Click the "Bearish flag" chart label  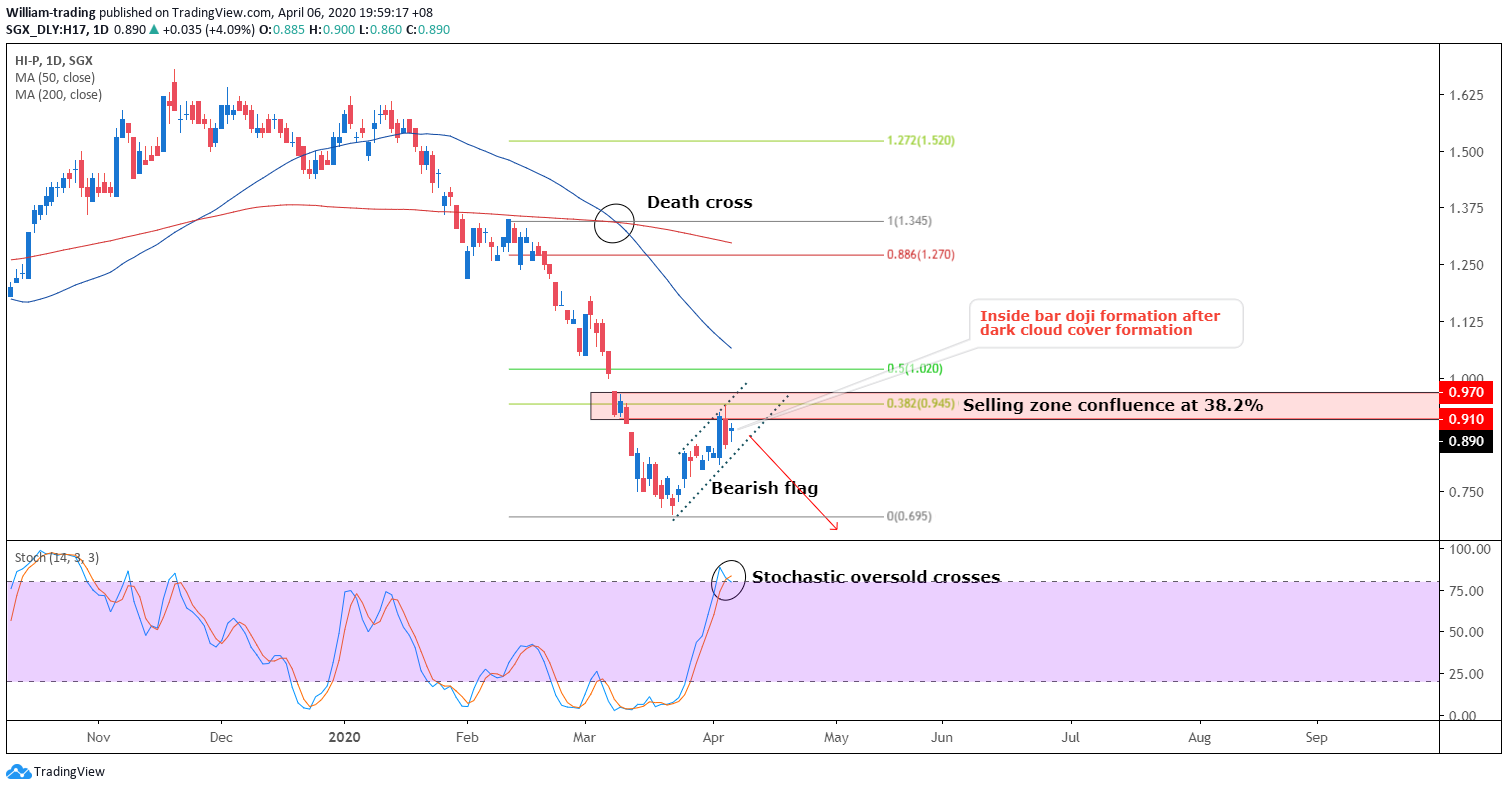[x=764, y=488]
